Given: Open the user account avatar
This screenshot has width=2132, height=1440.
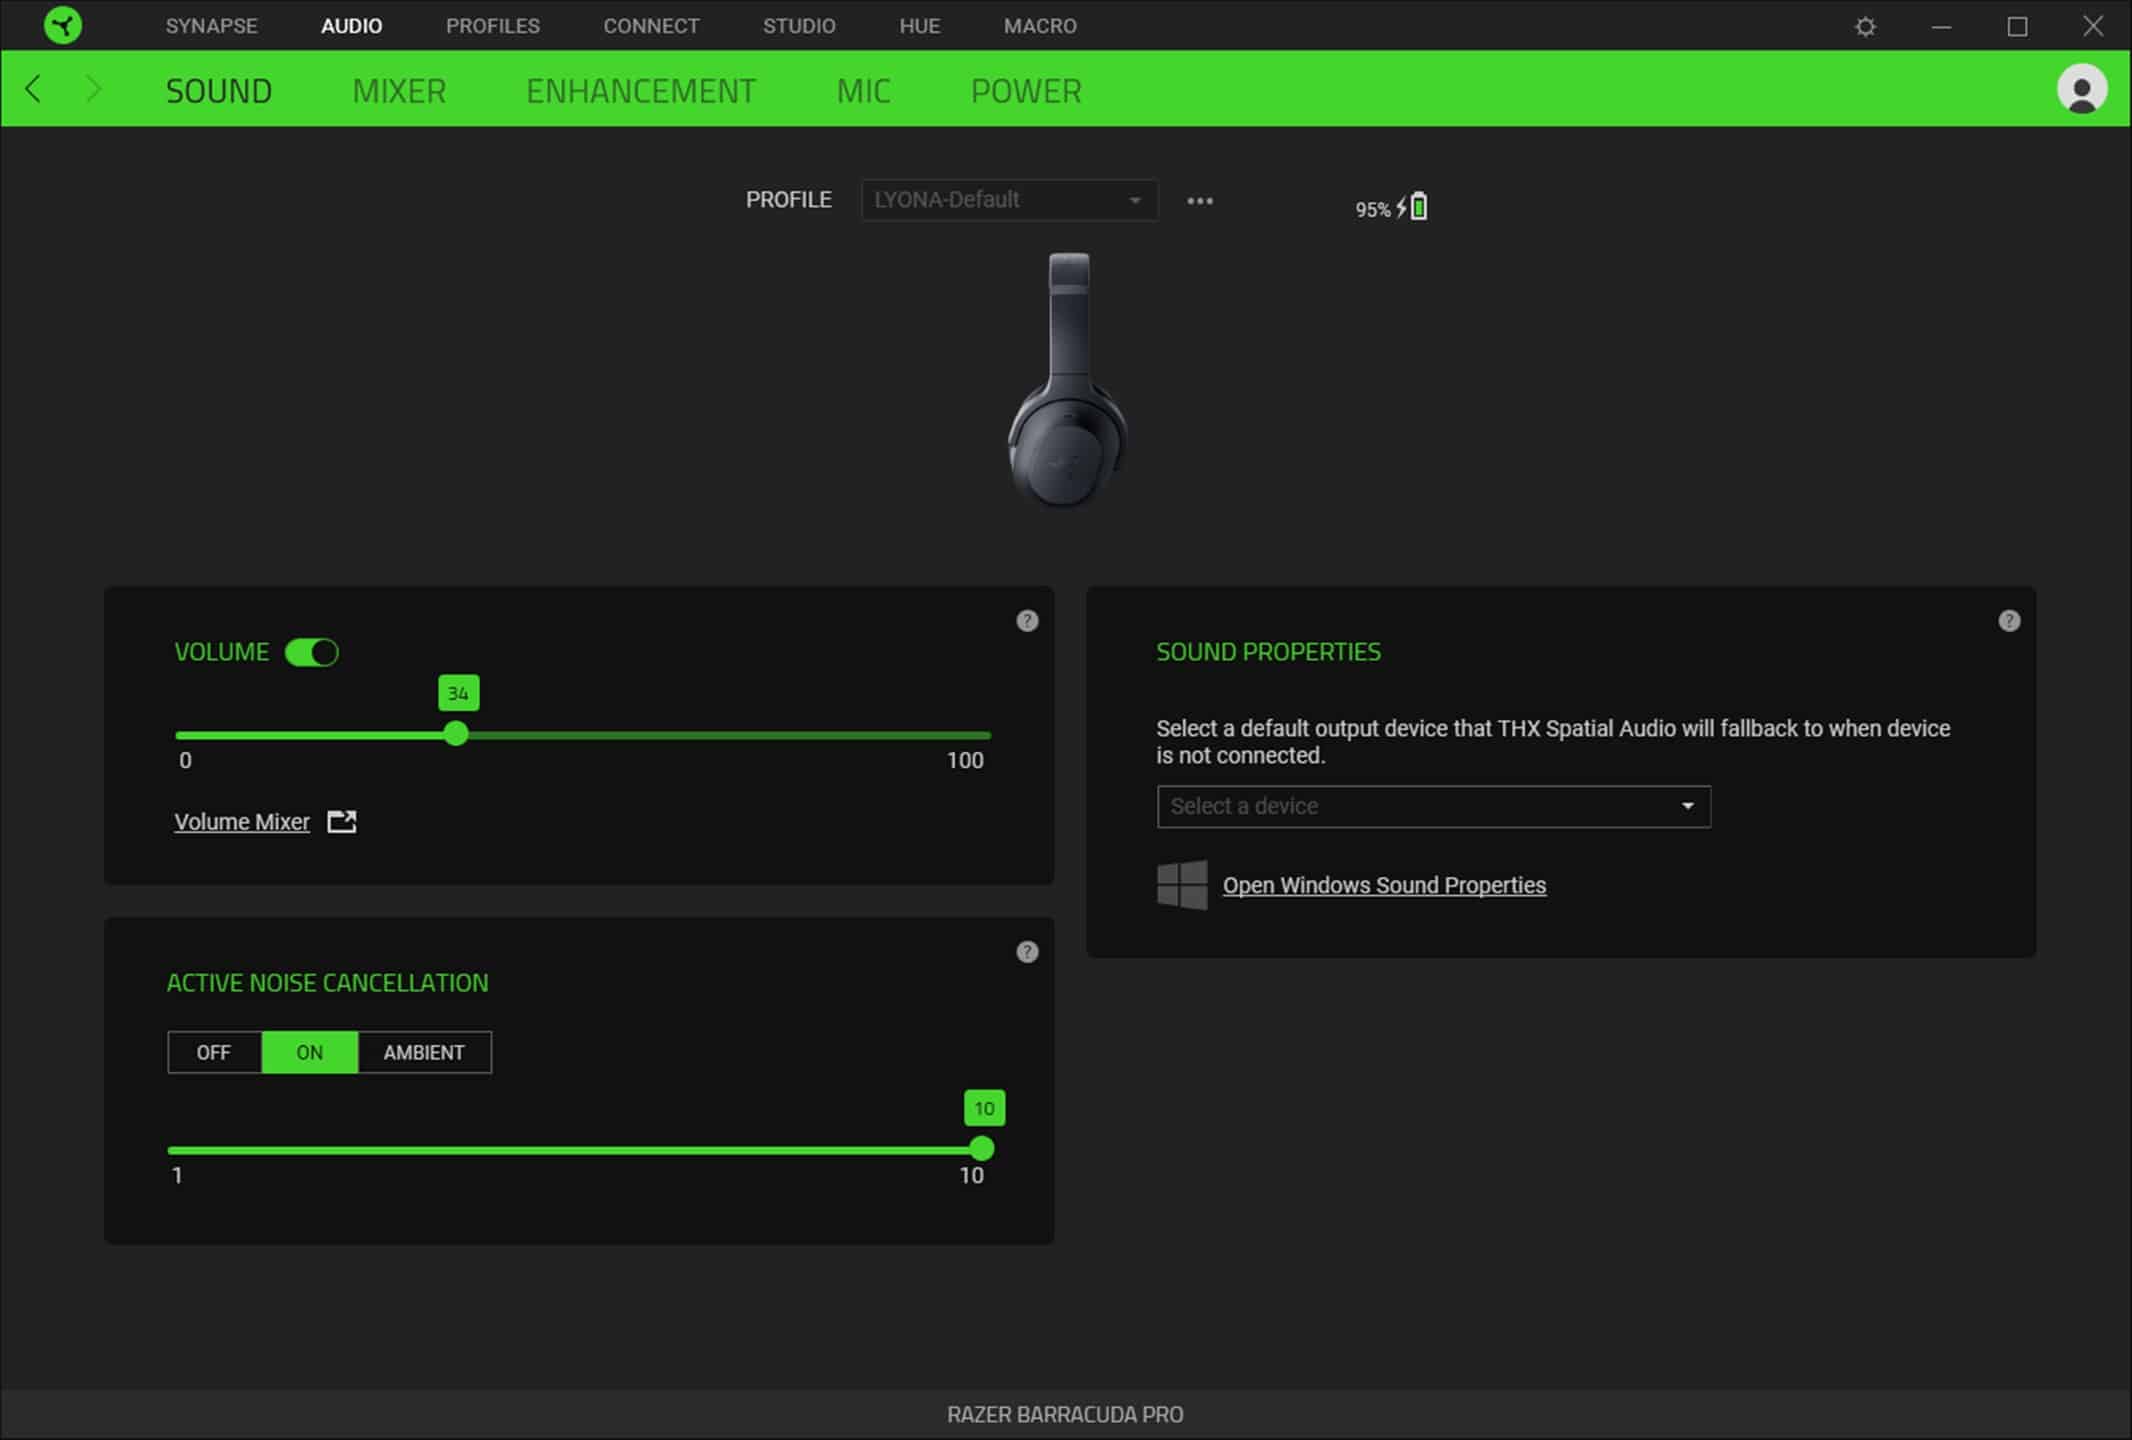Looking at the screenshot, I should 2082,89.
